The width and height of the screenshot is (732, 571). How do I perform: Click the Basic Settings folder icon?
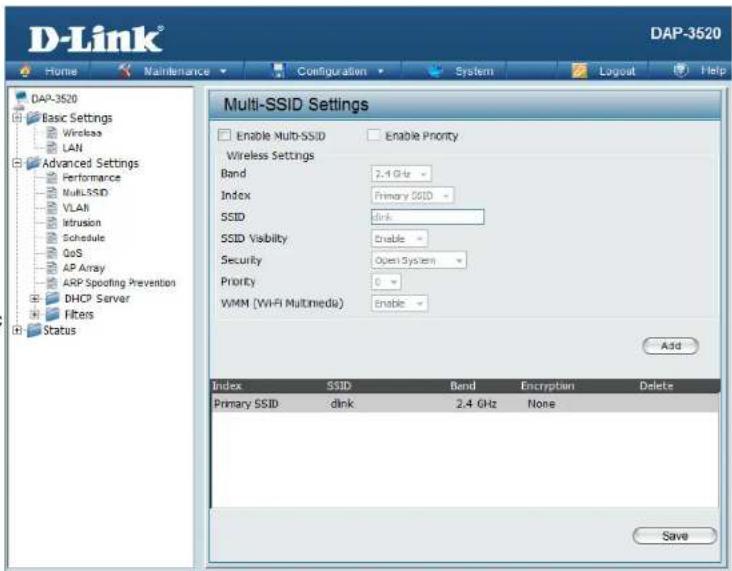pyautogui.click(x=33, y=118)
